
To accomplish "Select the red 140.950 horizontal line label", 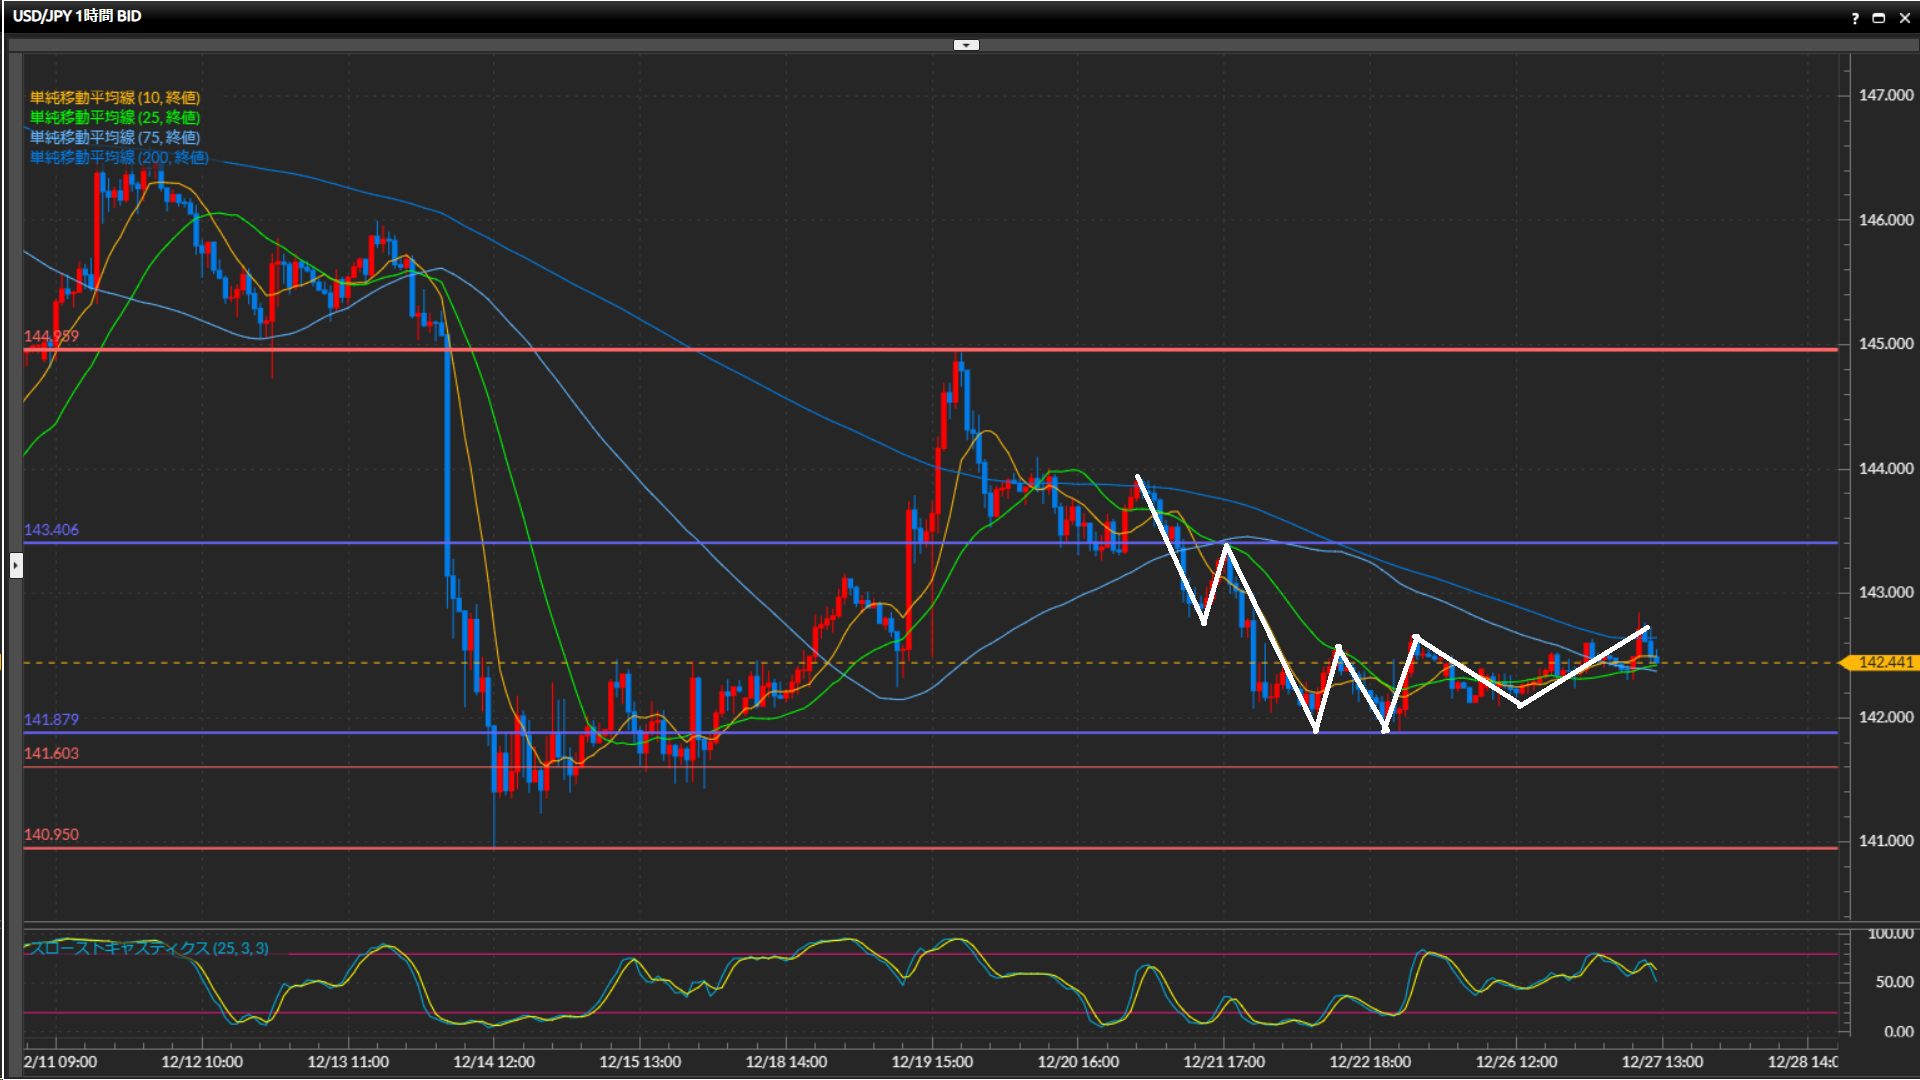I will click(x=51, y=835).
